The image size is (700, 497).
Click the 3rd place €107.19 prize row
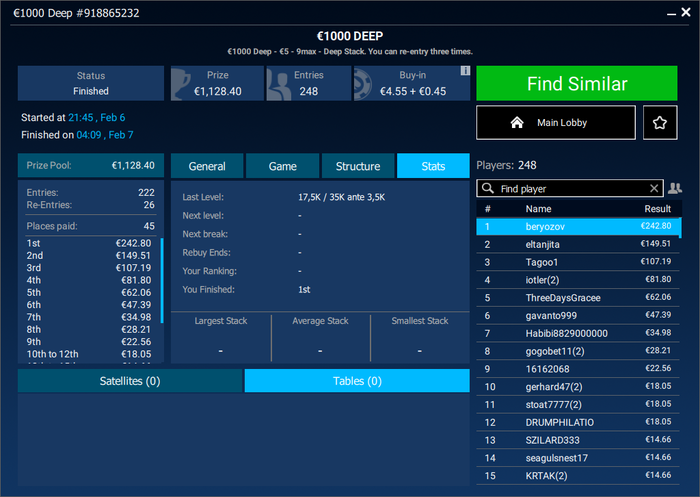89,268
